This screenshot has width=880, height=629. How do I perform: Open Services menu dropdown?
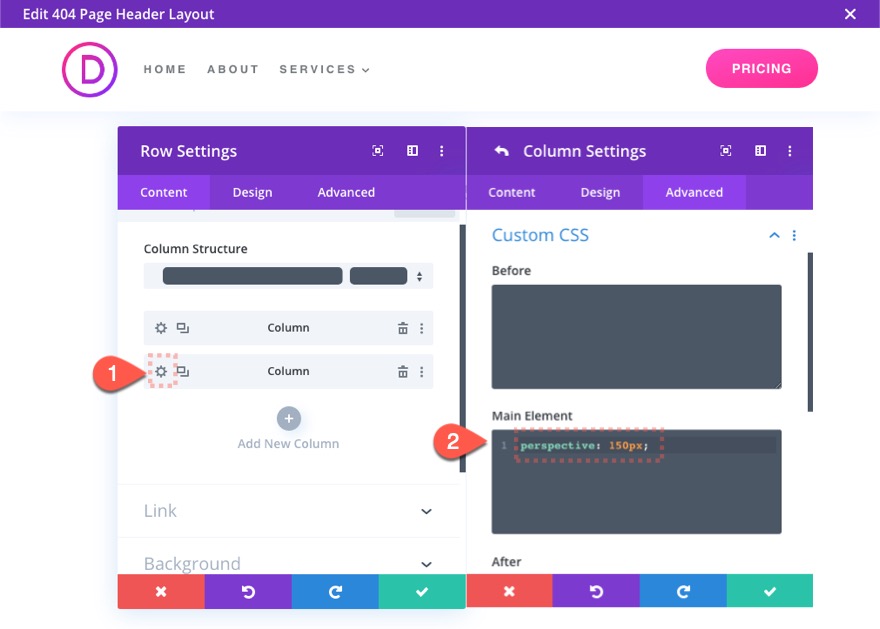click(x=324, y=70)
